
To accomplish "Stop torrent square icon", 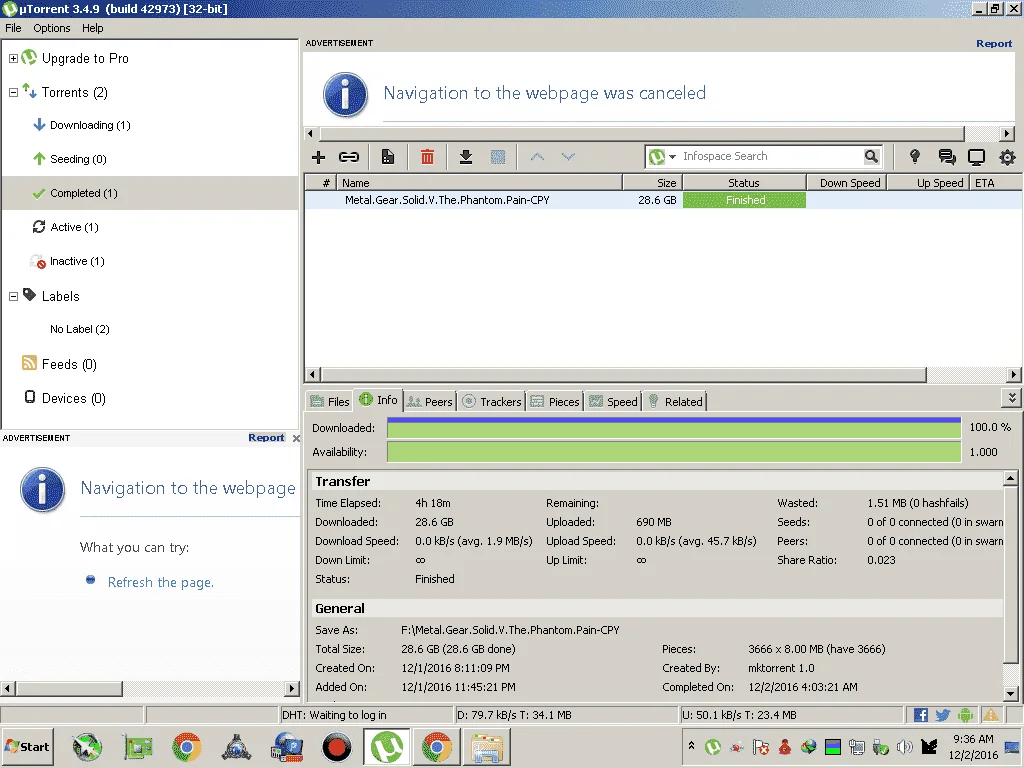I will 498,157.
